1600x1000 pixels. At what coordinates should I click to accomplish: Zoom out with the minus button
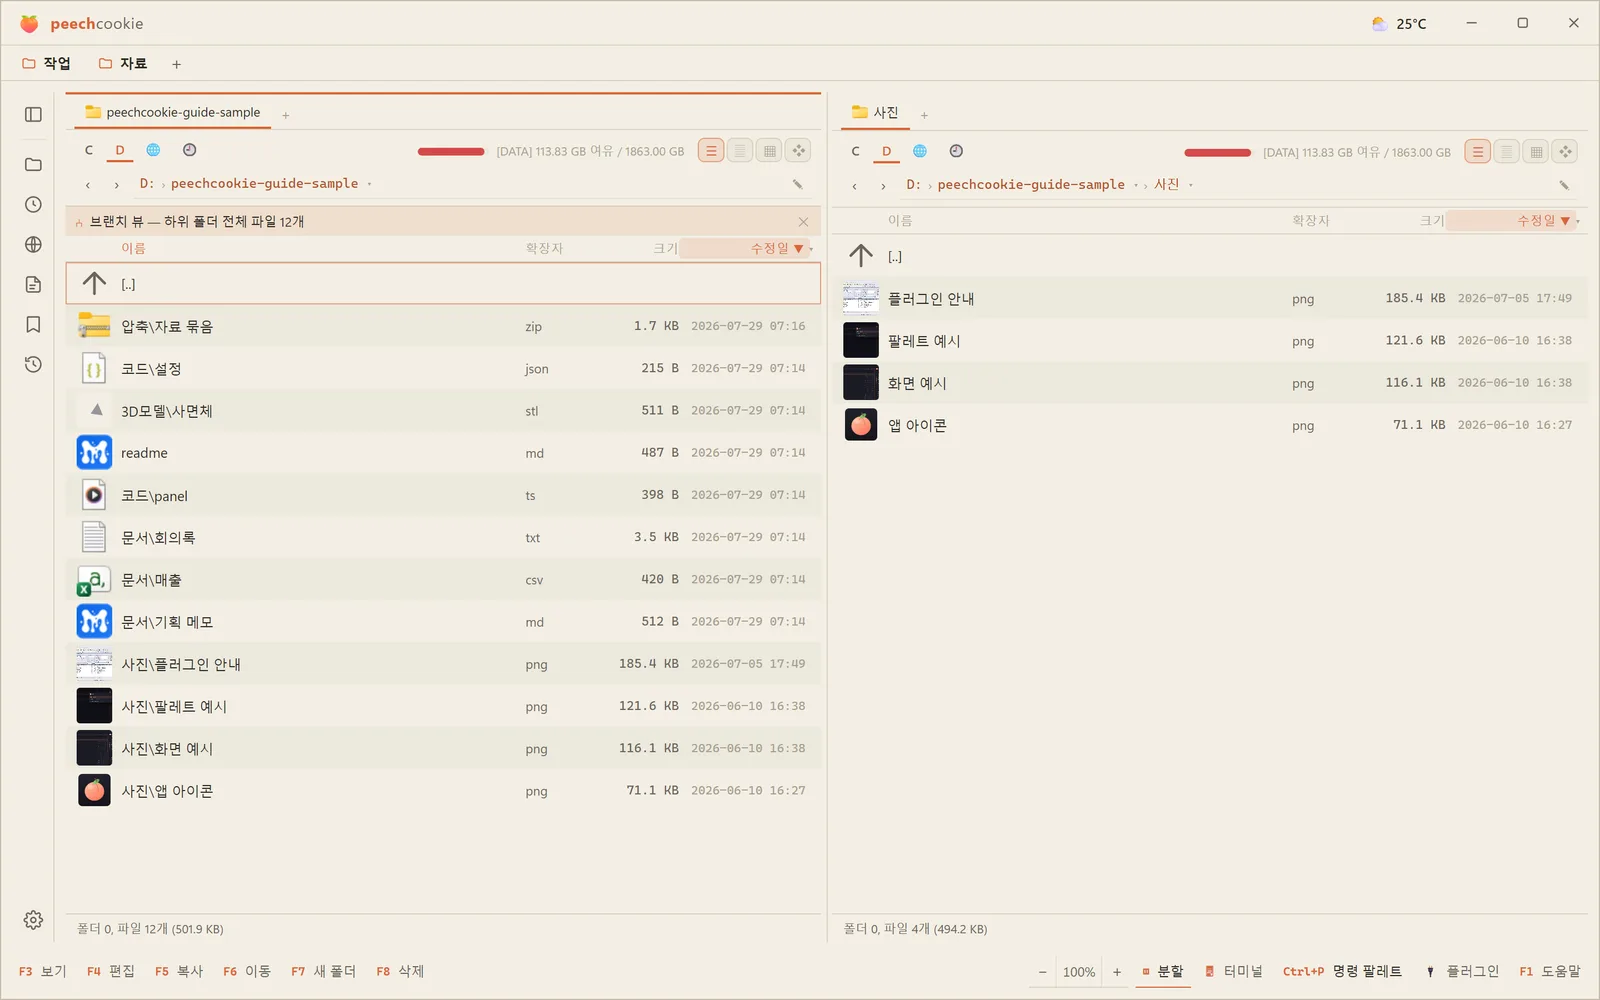(1042, 971)
